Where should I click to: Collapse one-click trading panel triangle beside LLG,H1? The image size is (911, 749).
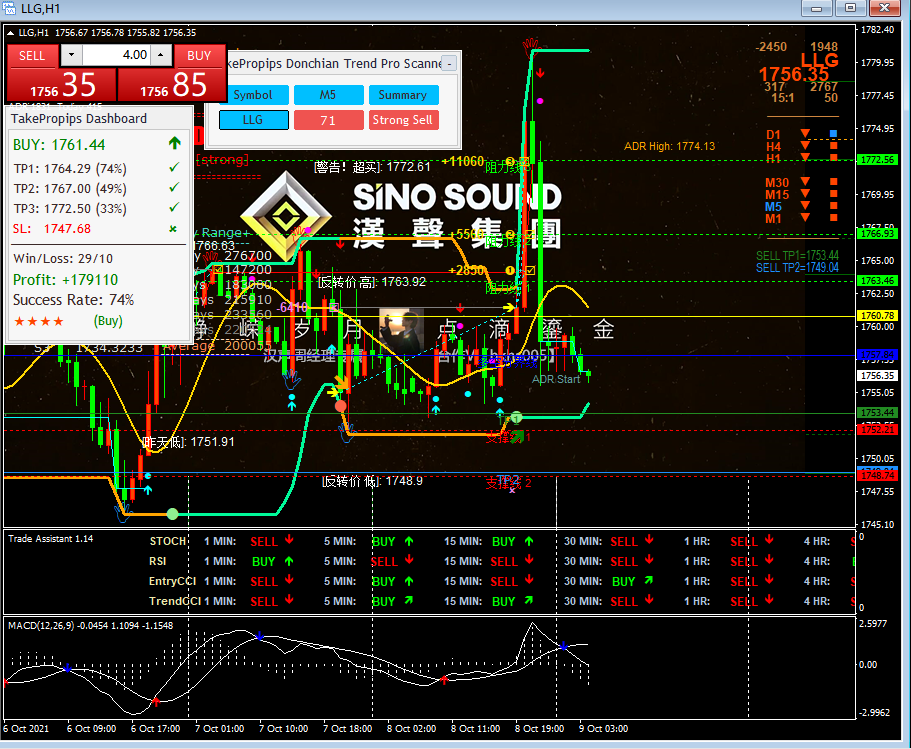click(10, 33)
